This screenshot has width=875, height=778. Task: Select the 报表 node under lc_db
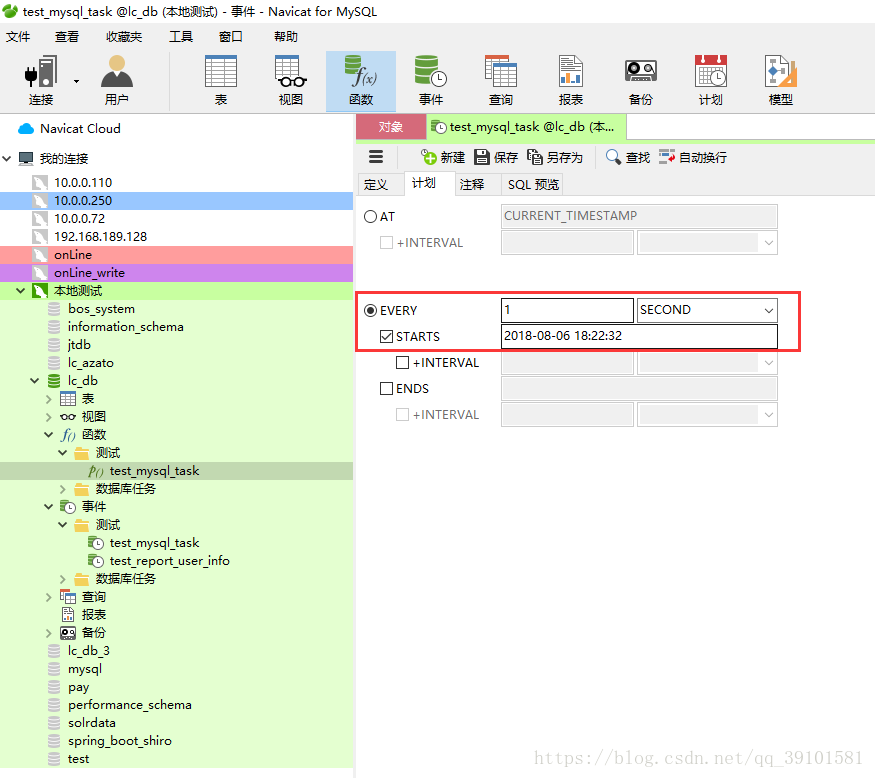click(x=93, y=614)
